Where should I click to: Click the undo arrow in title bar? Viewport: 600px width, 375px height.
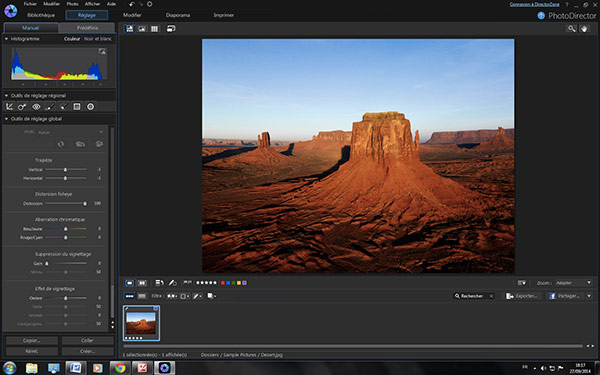(132, 4)
